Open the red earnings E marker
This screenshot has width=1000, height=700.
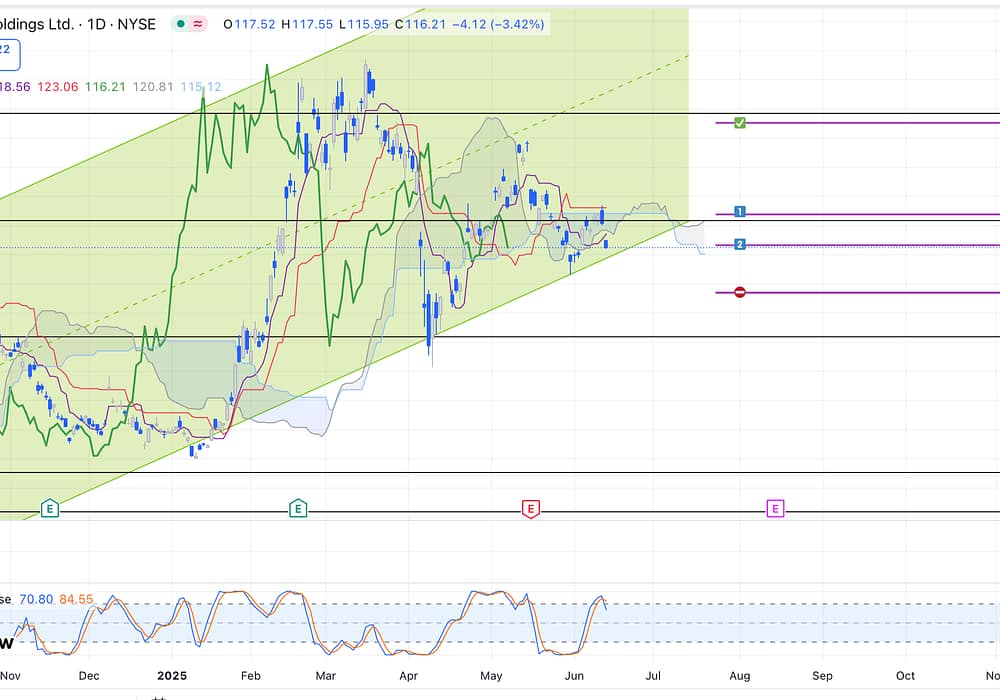pos(531,509)
